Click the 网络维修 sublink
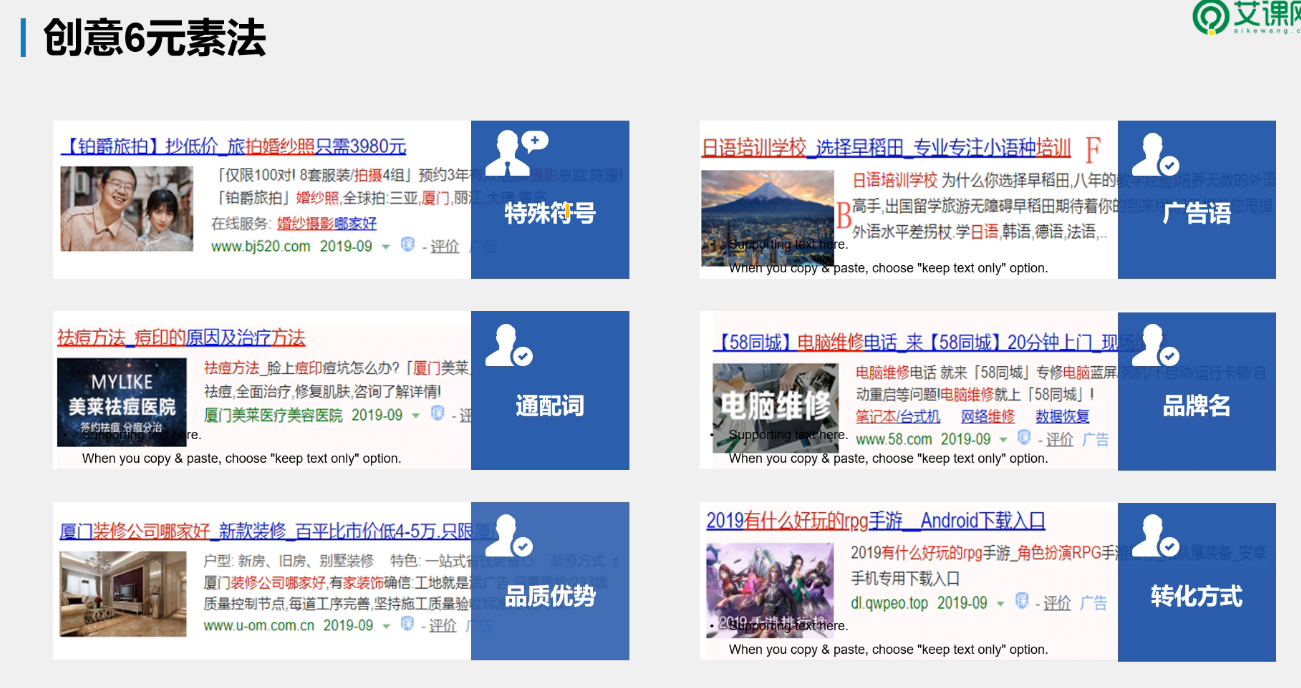The image size is (1301, 688). pos(988,416)
